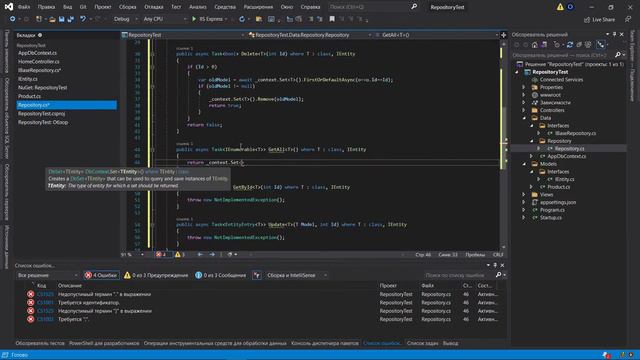Open the Live Share feature
Screen dimensions: 640x360
tap(599, 20)
